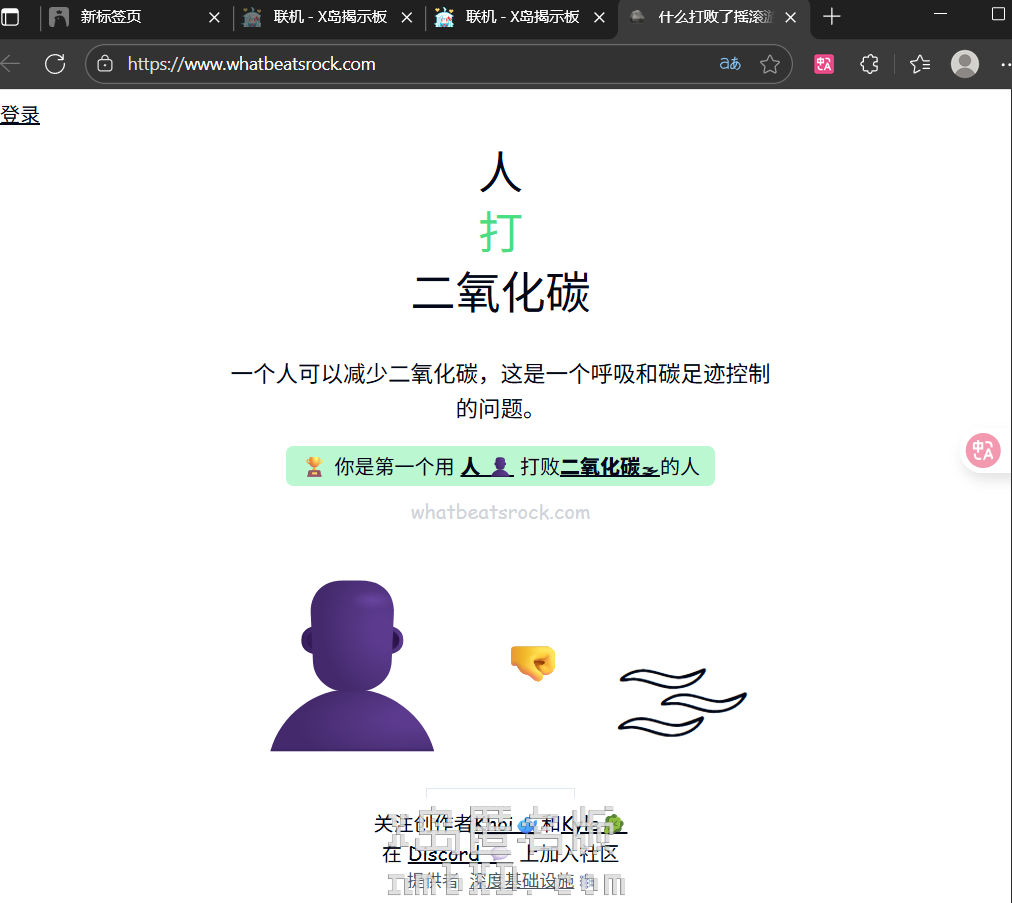Open the Extensions puzzle icon

click(869, 64)
